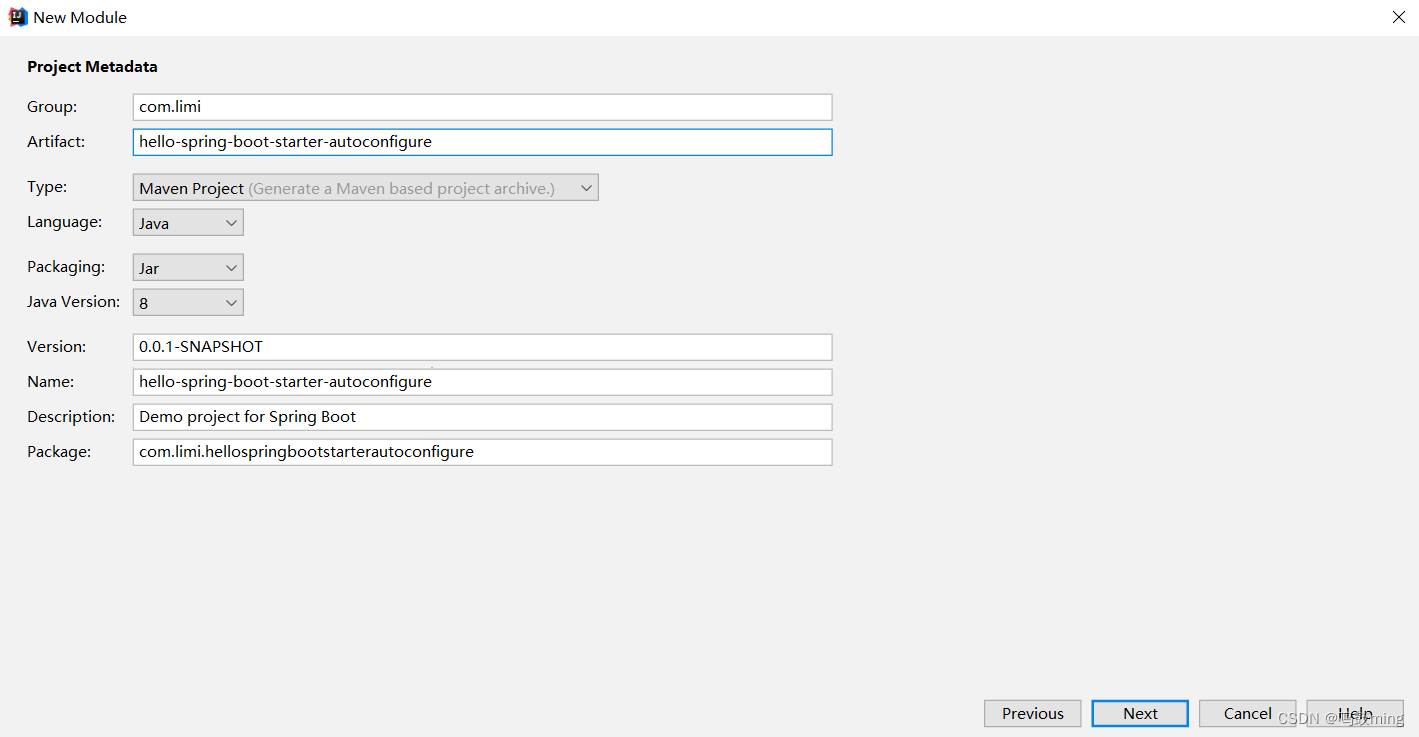The width and height of the screenshot is (1419, 737).
Task: Click the Artifact label
Action: [x=56, y=142]
